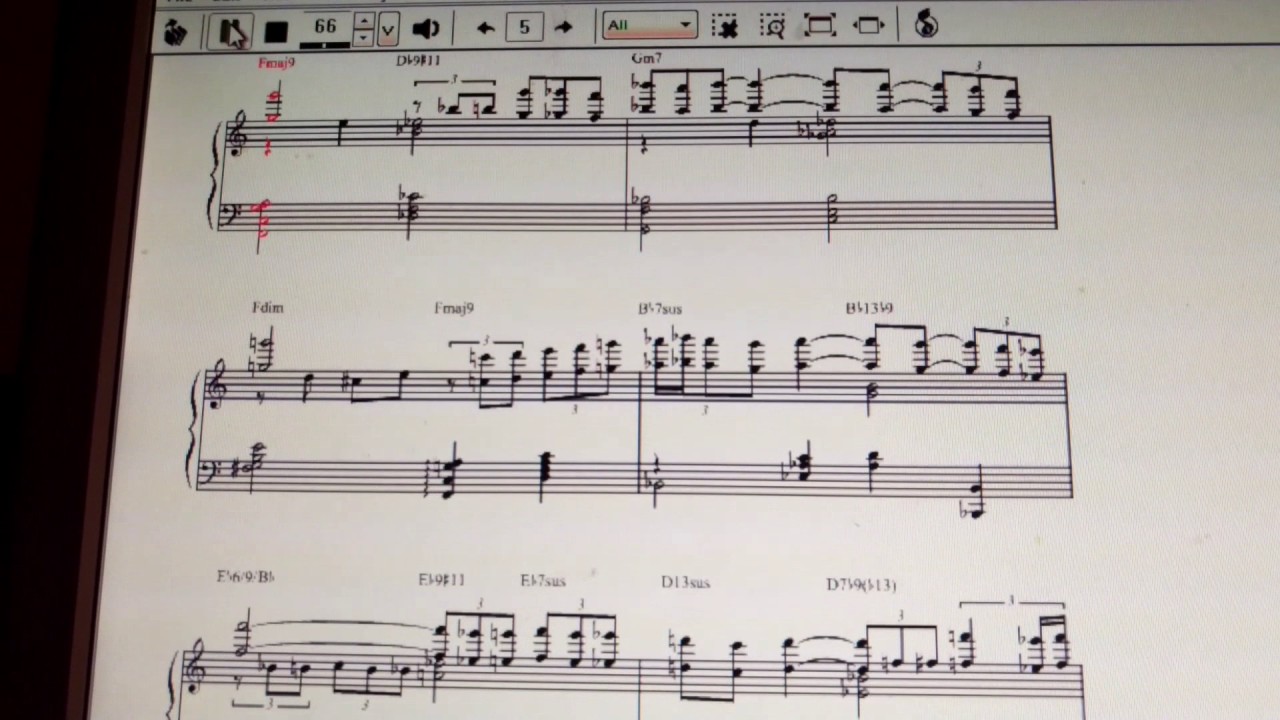
Task: Click the fit width icon
Action: pos(869,25)
